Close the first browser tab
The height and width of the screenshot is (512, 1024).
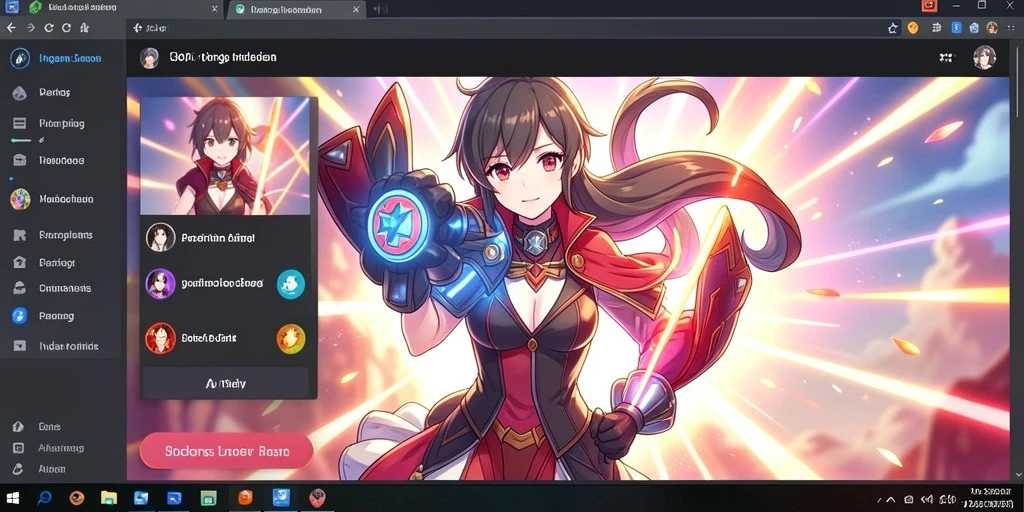click(x=215, y=9)
